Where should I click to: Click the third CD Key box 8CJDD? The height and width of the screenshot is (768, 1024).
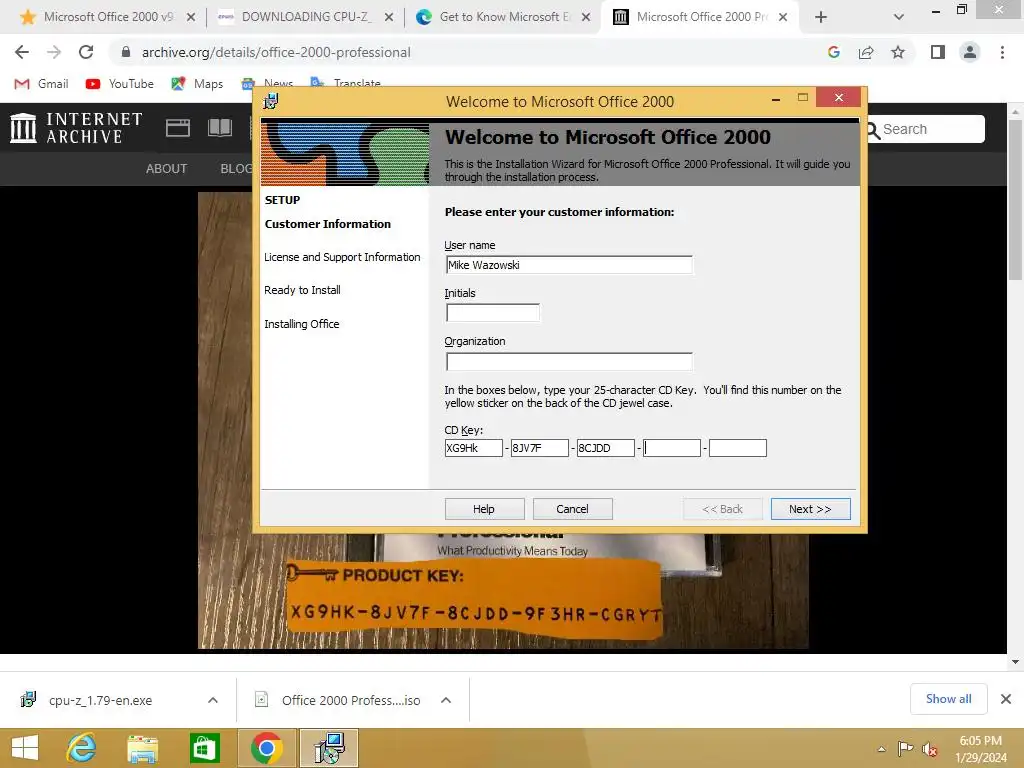[x=605, y=448]
